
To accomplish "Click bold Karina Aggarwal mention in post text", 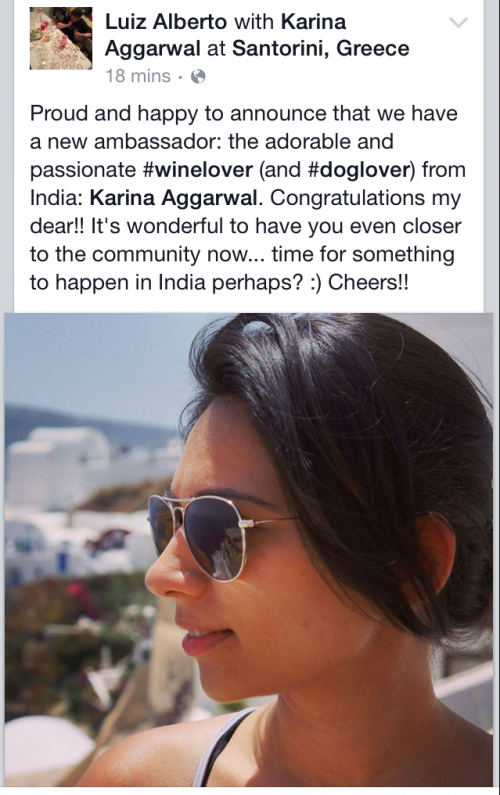I will click(x=174, y=198).
